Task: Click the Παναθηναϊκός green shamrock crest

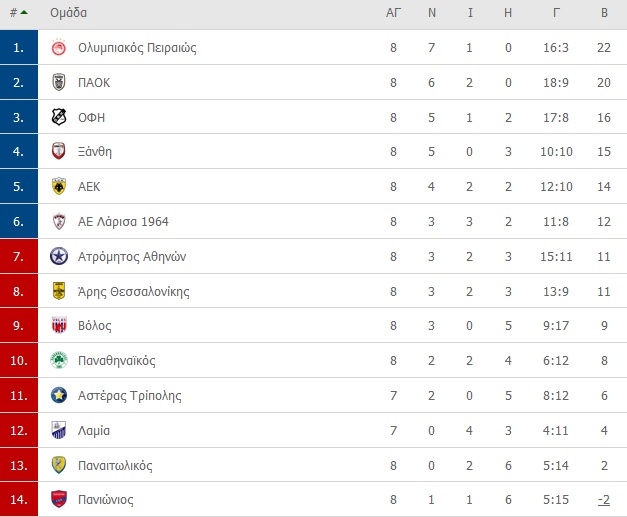Action: point(59,360)
